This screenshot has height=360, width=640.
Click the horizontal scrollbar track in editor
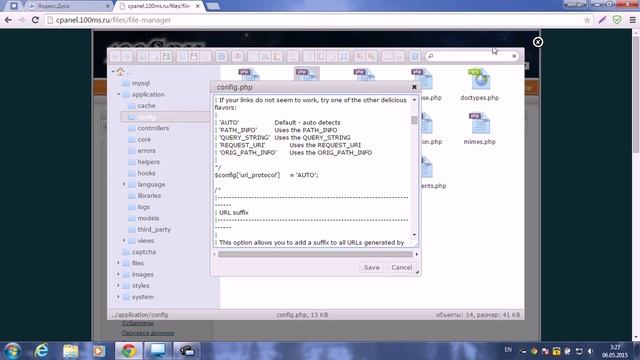(315, 254)
